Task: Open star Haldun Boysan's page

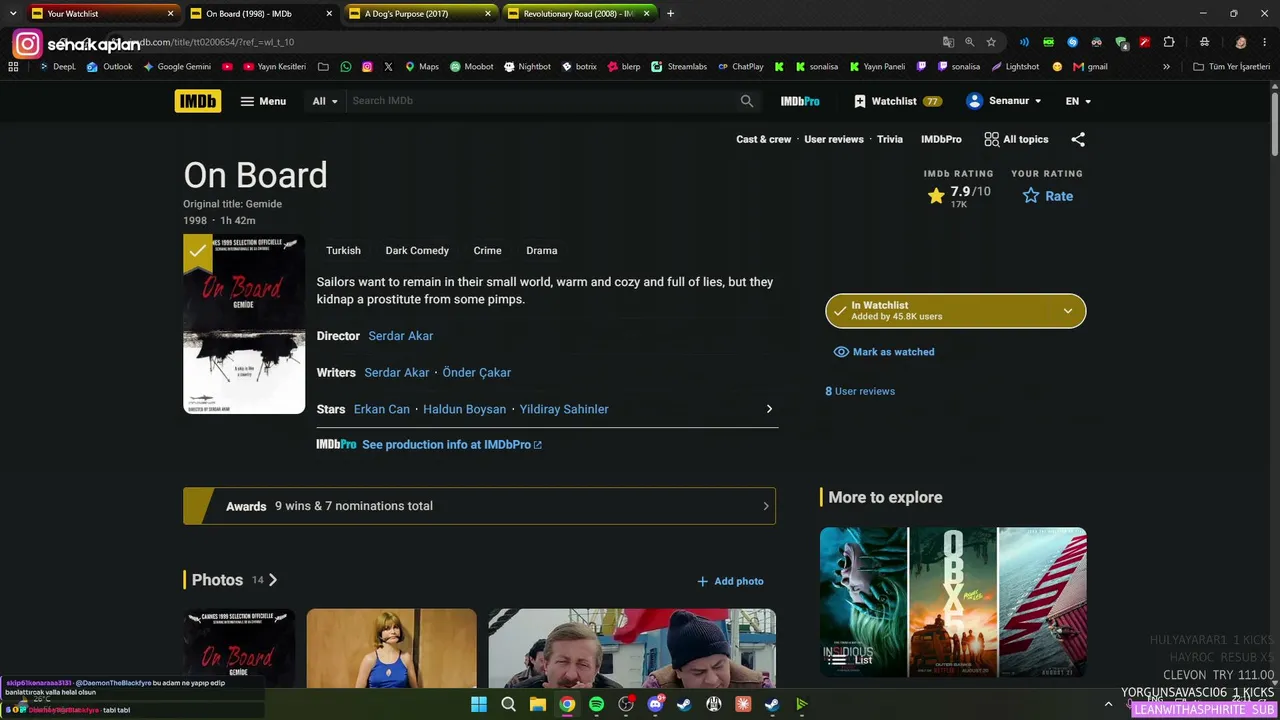Action: (464, 409)
